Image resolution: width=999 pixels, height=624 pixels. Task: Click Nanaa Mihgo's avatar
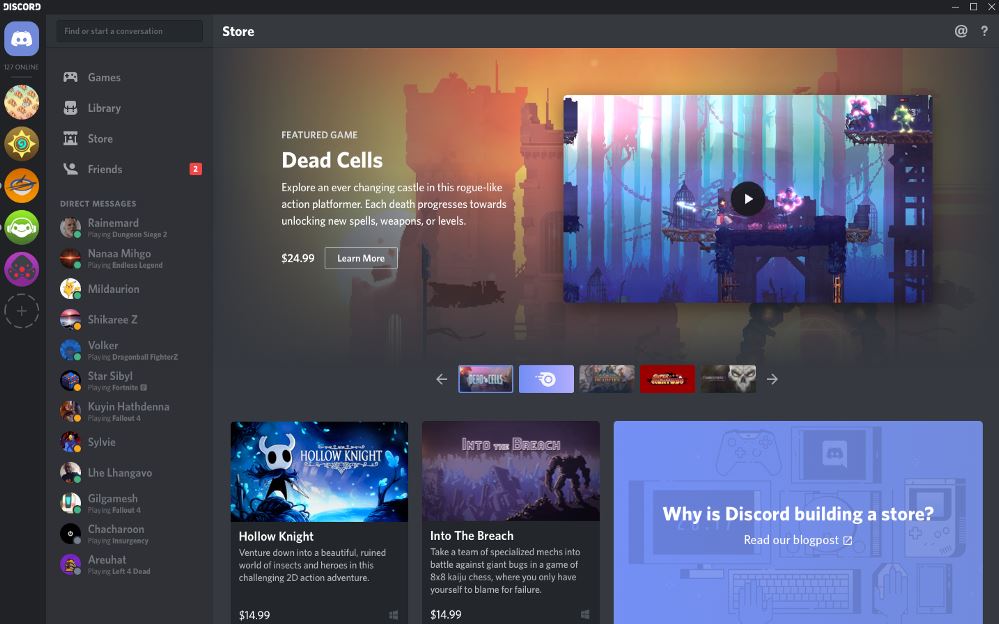pos(70,258)
